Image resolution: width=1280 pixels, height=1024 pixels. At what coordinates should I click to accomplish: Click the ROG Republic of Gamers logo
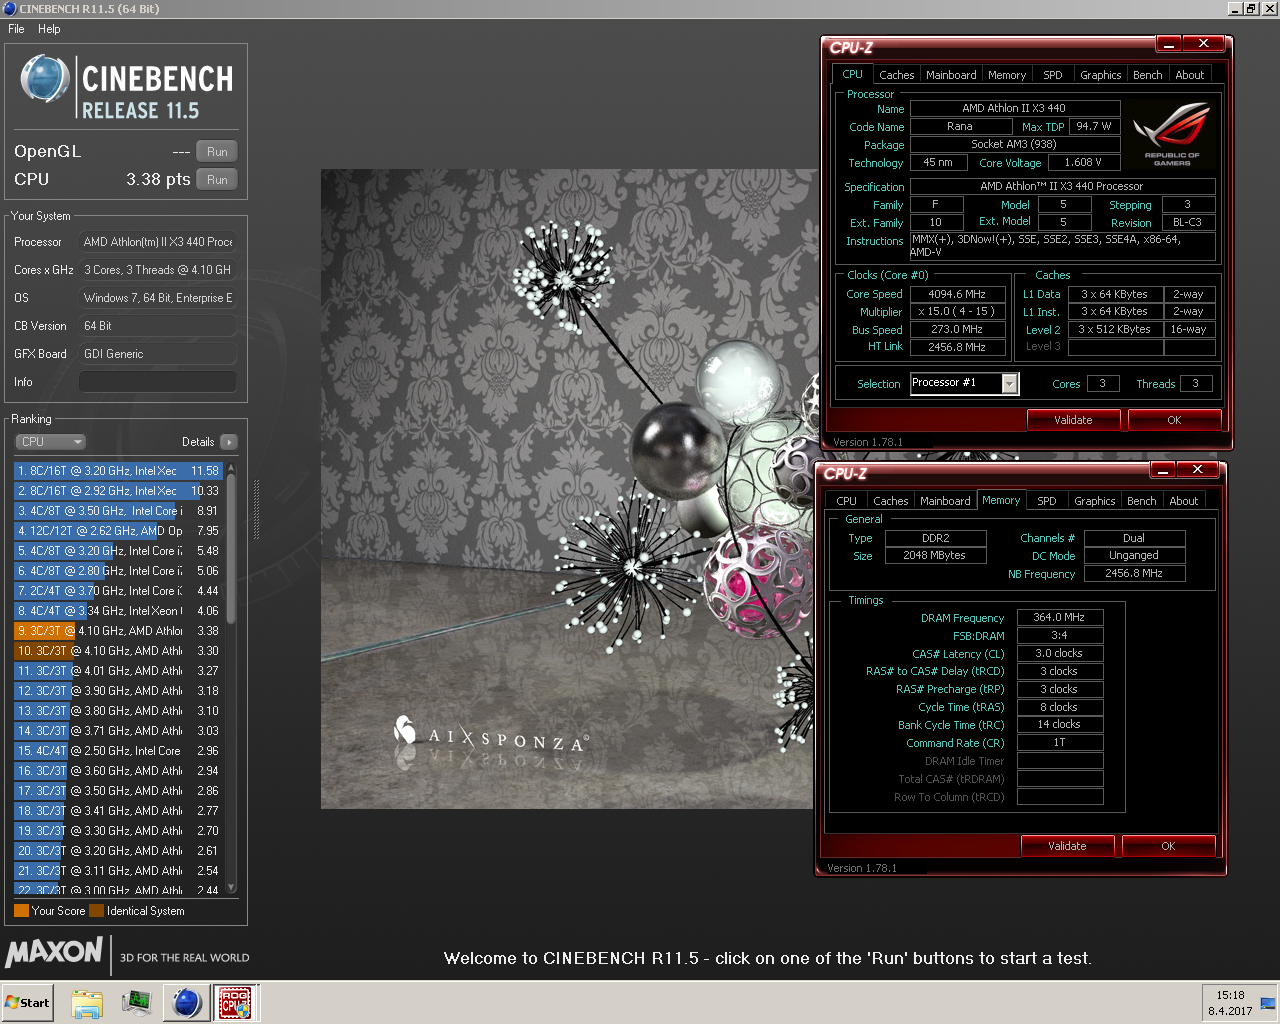(x=1172, y=133)
